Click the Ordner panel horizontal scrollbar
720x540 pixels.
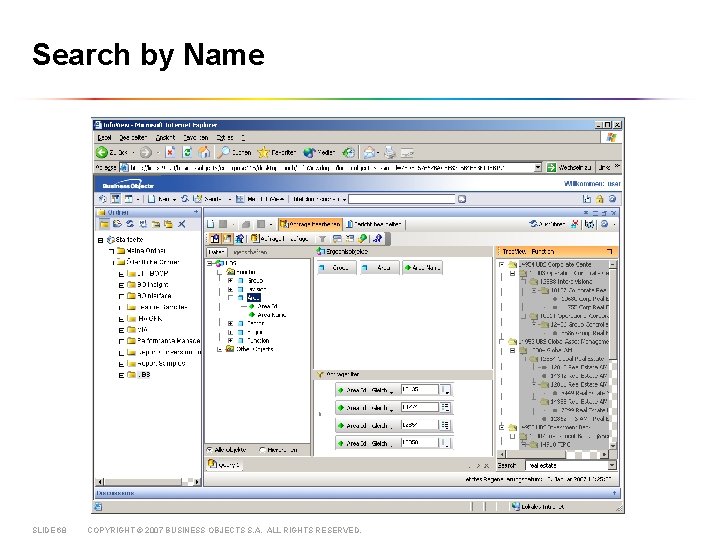pos(148,482)
